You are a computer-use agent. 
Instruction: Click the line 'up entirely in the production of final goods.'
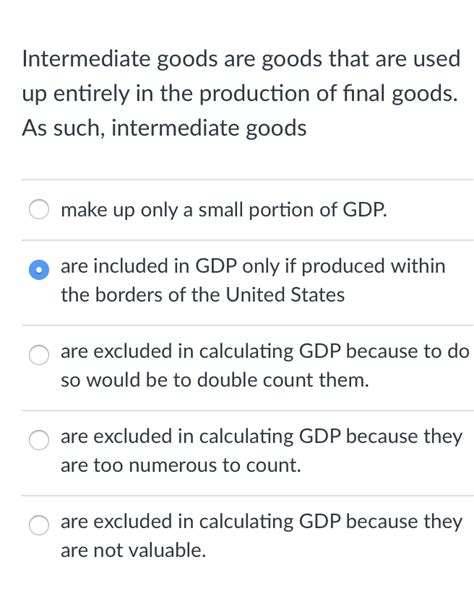(x=240, y=94)
